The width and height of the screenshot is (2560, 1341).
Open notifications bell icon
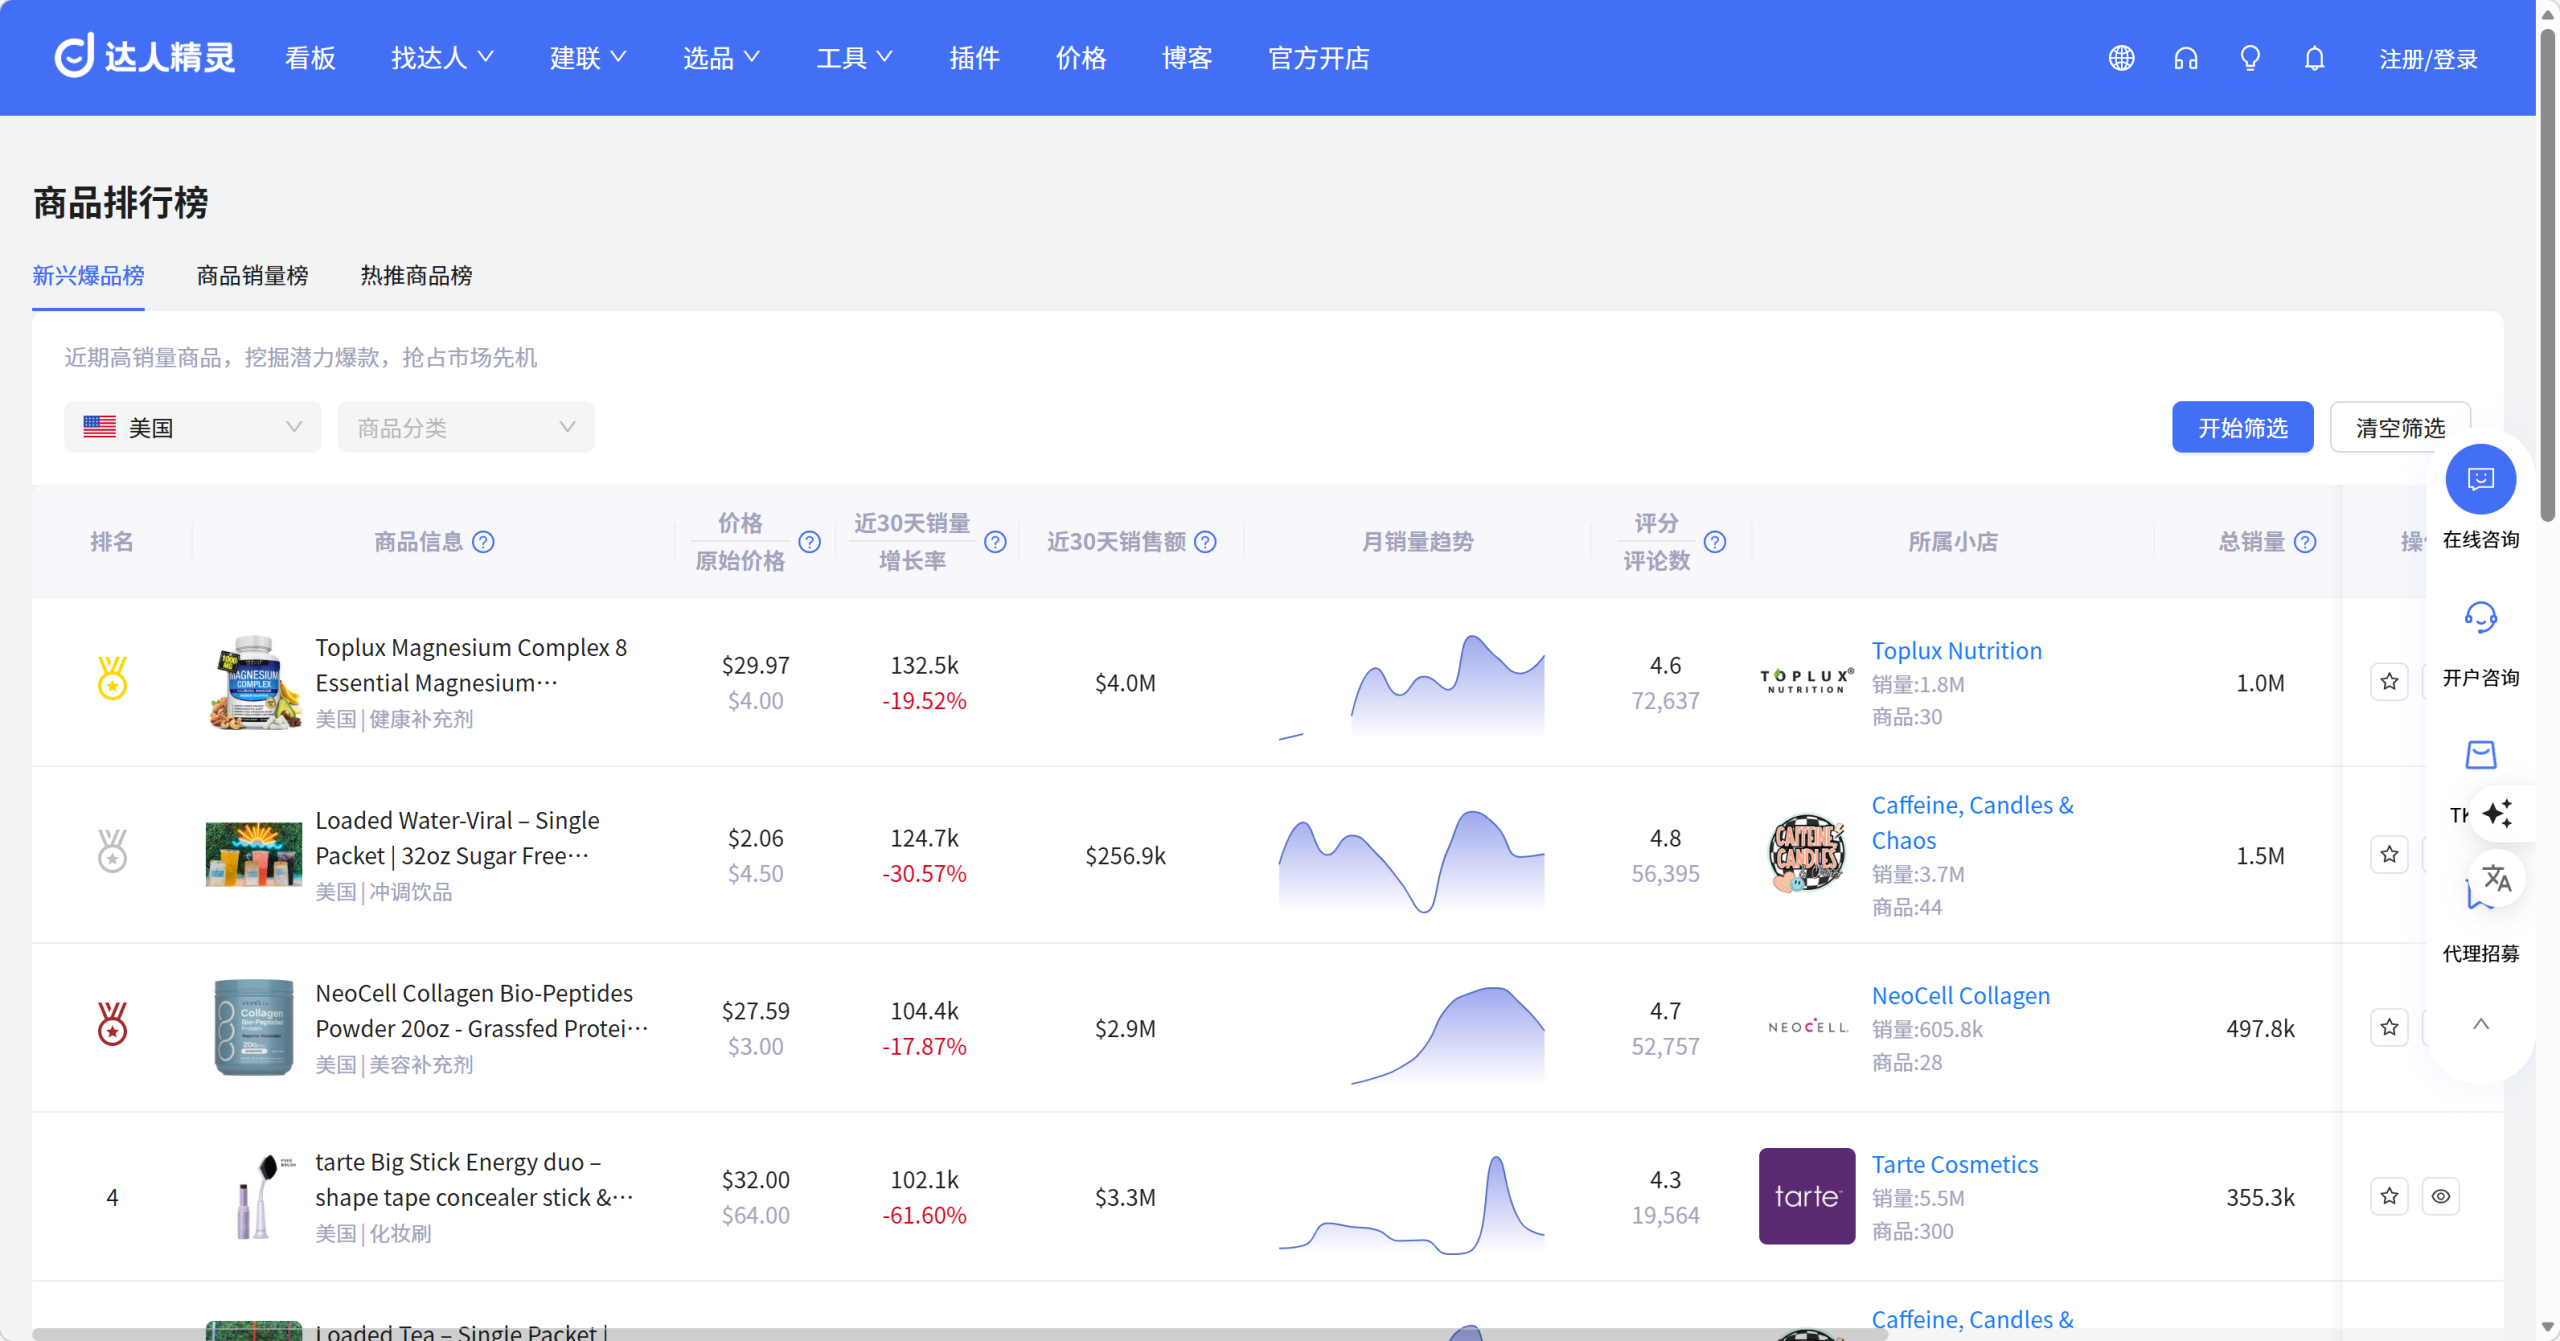point(2314,58)
